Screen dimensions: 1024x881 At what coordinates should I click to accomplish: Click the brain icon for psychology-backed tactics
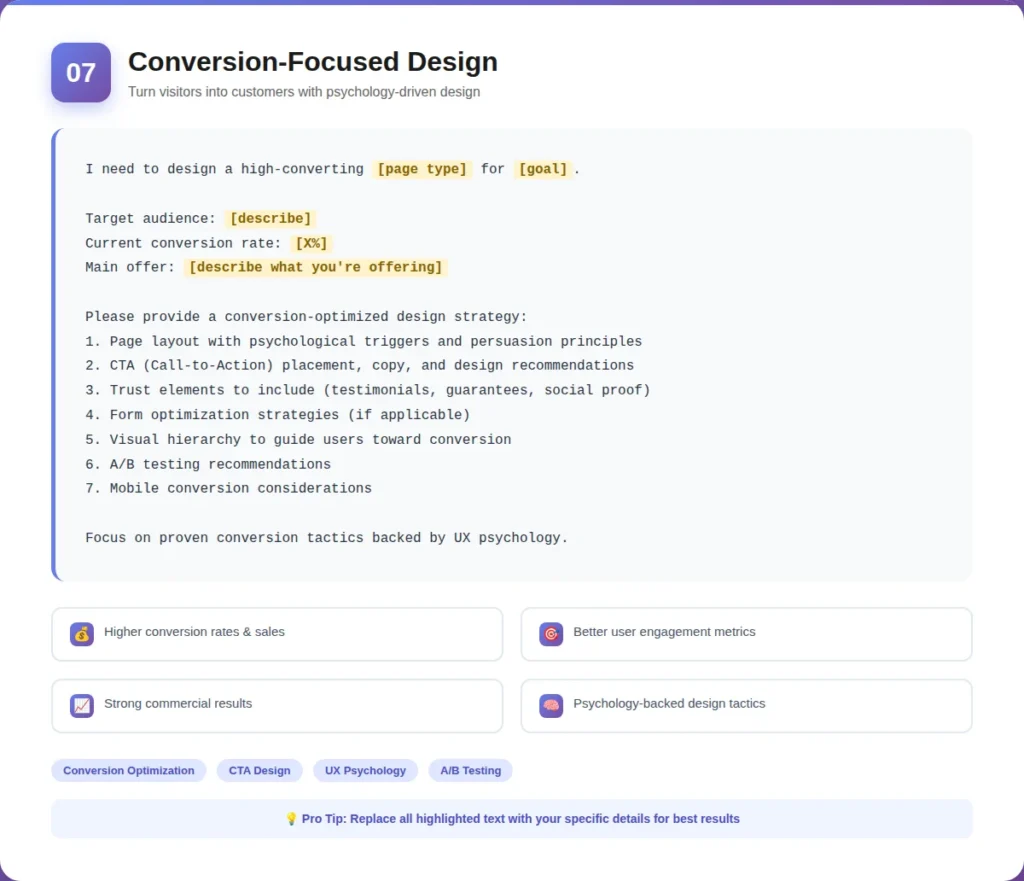[551, 706]
